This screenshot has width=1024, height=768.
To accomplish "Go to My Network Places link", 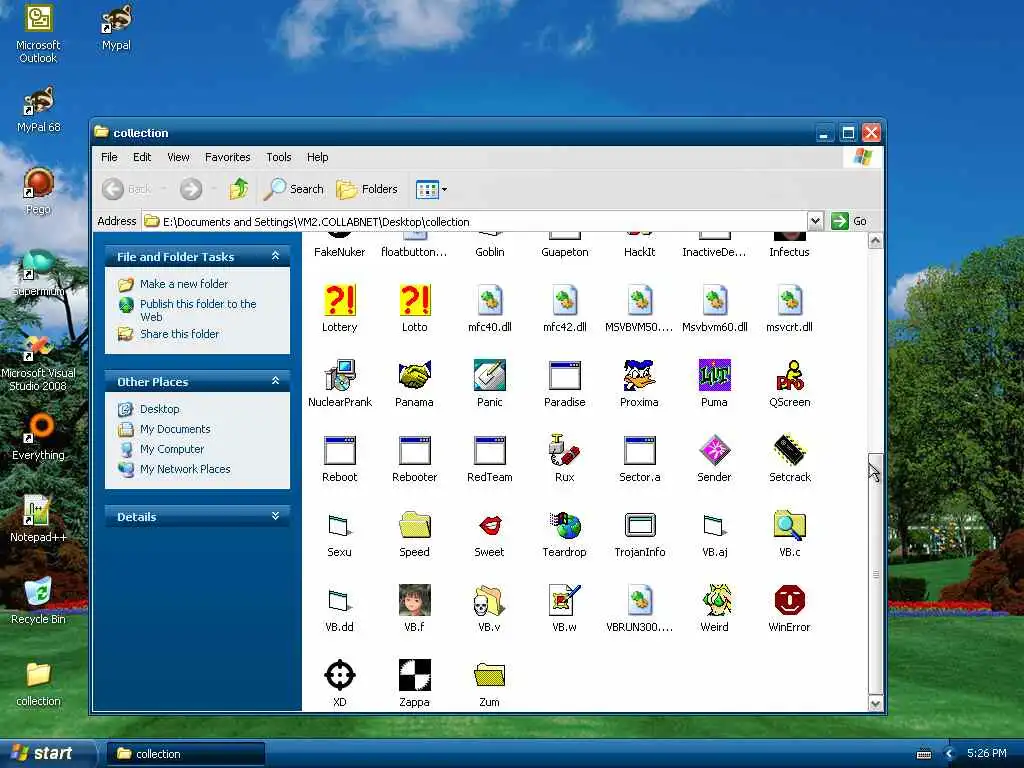I will tap(185, 469).
